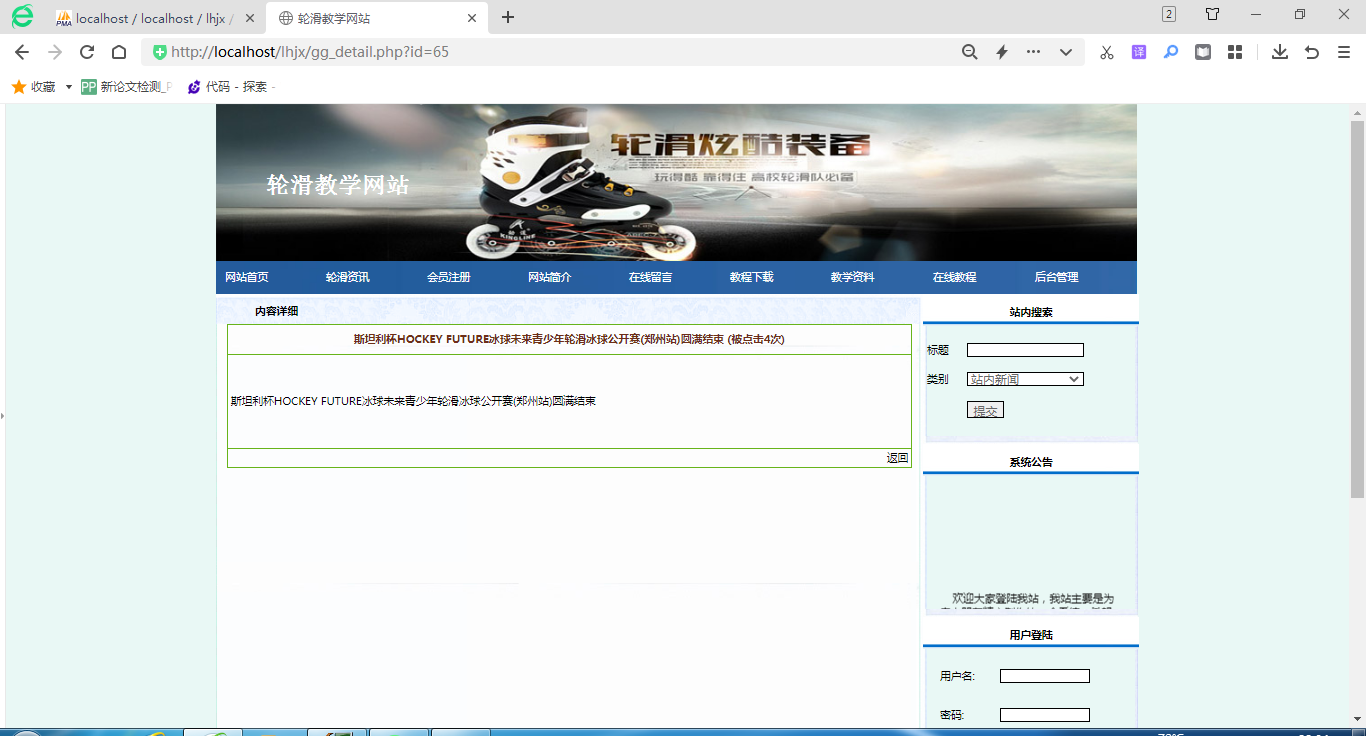1366x736 pixels.
Task: Click the 提交 search button
Action: tap(985, 410)
